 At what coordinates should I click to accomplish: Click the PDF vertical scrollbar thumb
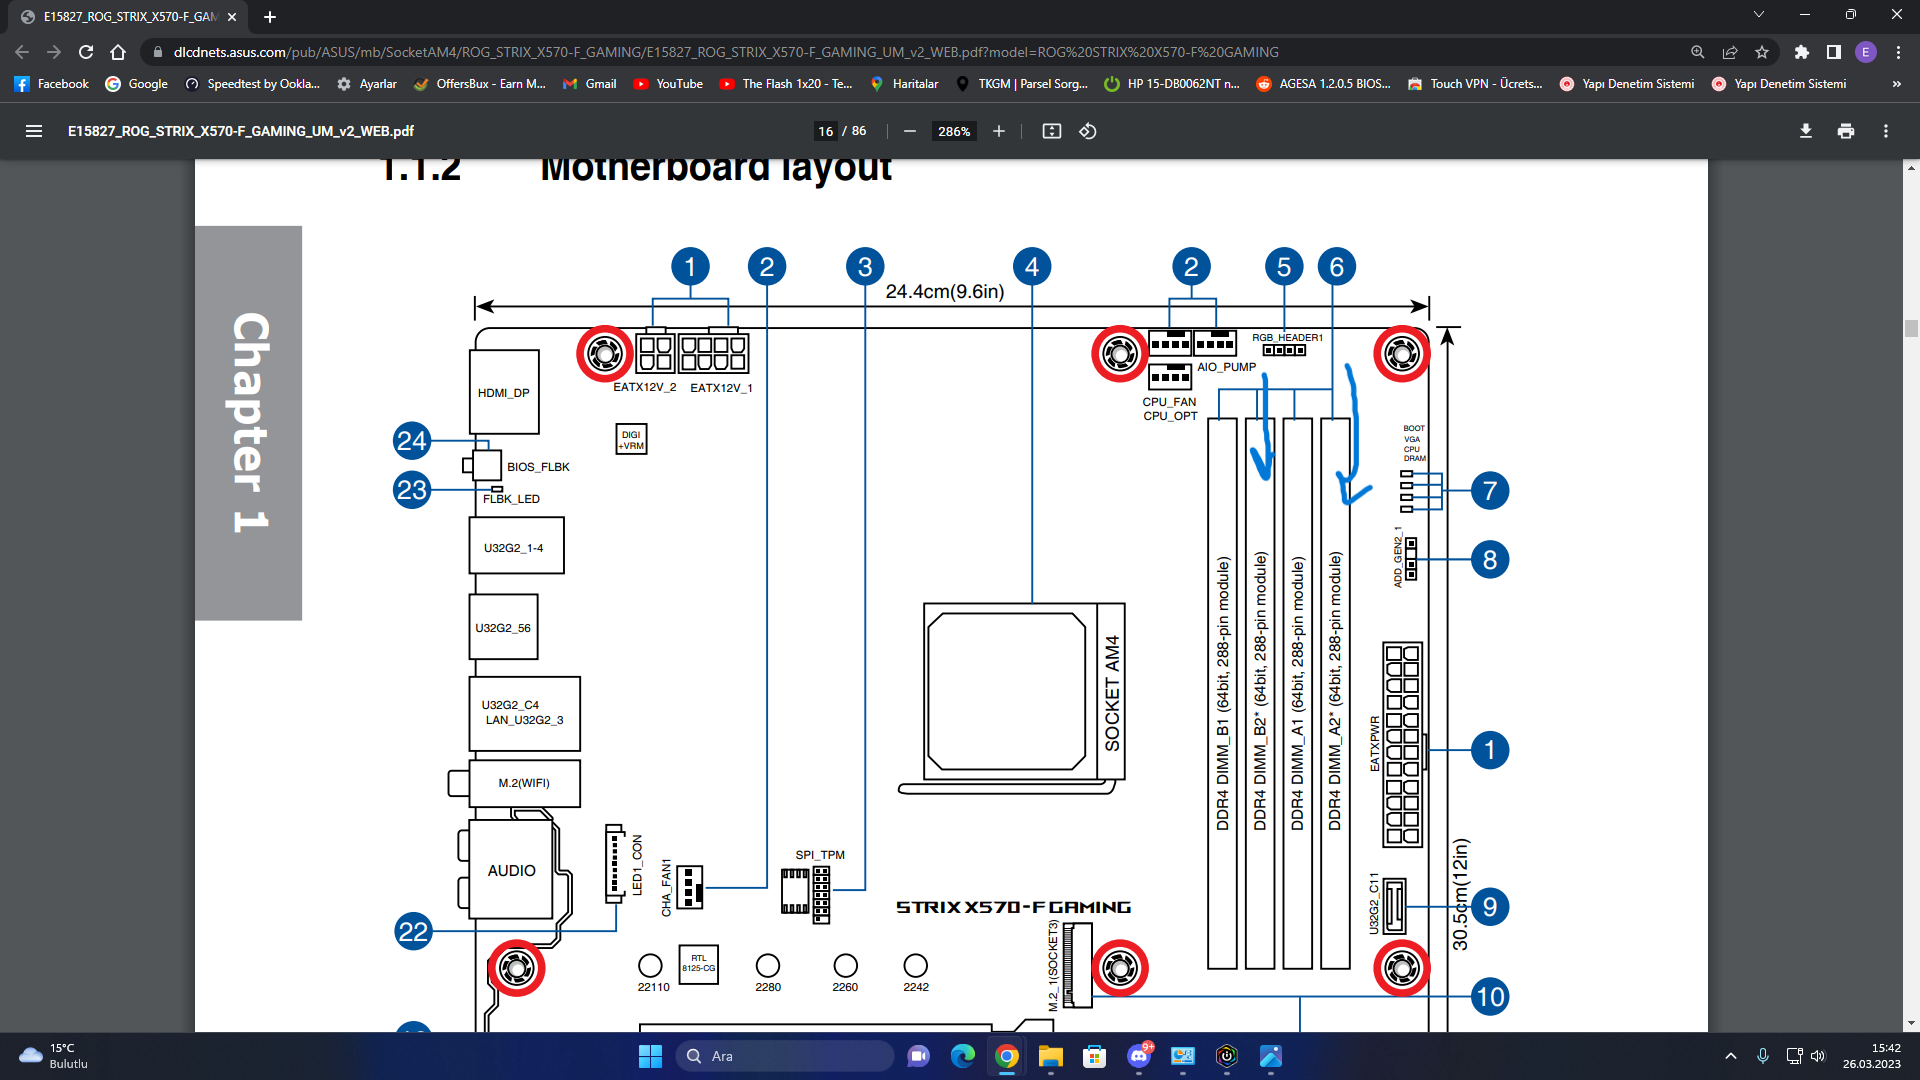(x=1911, y=328)
